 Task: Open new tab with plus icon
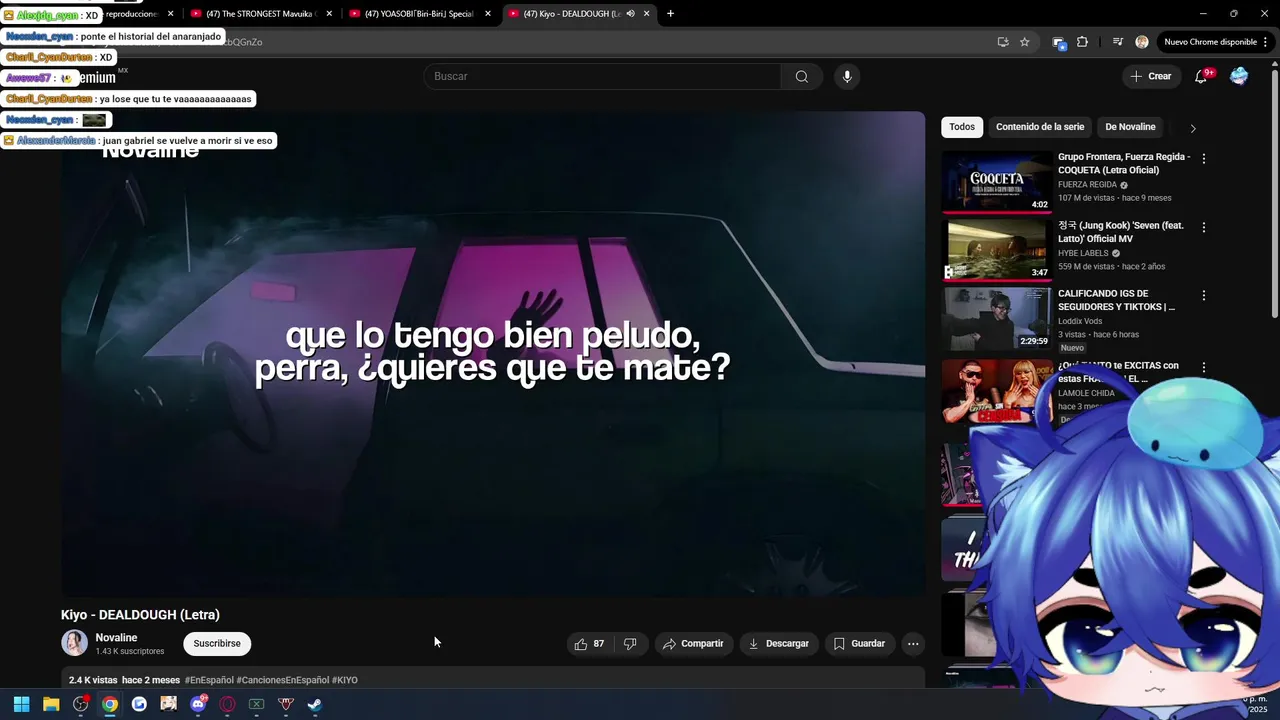tap(670, 14)
